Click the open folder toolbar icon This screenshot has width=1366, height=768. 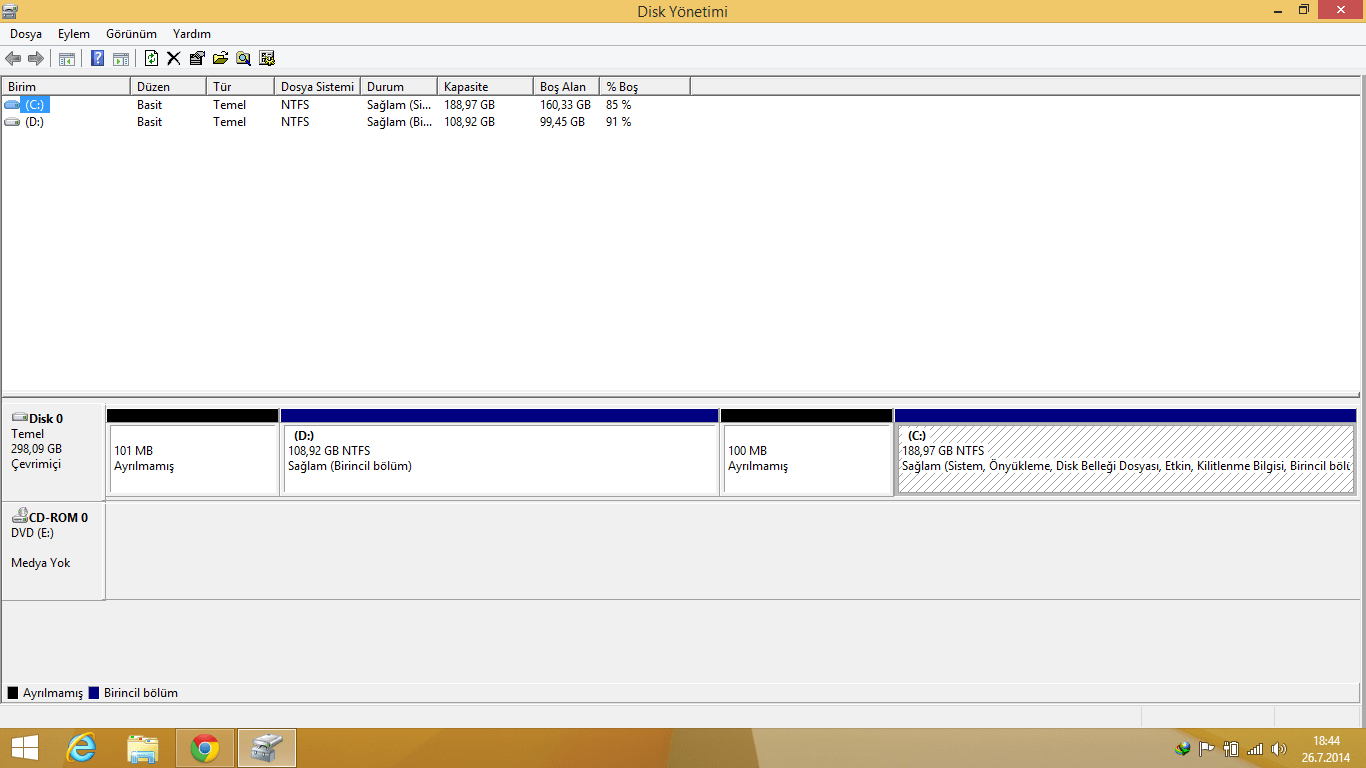pyautogui.click(x=220, y=59)
